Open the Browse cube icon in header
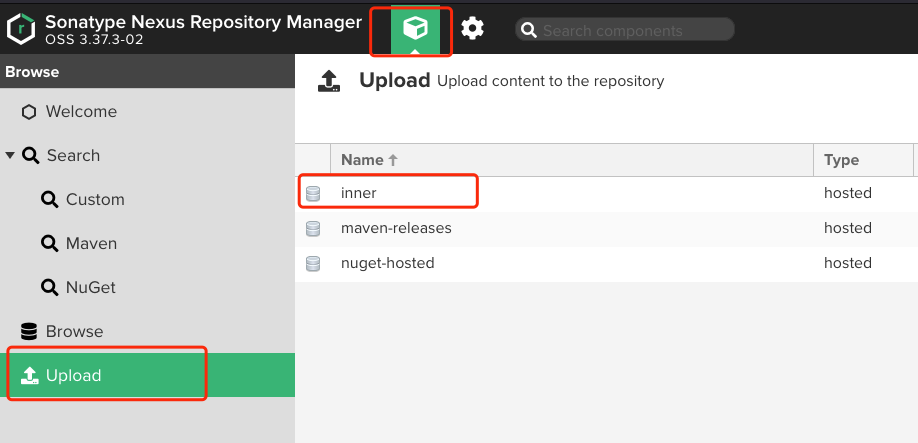 pyautogui.click(x=414, y=29)
